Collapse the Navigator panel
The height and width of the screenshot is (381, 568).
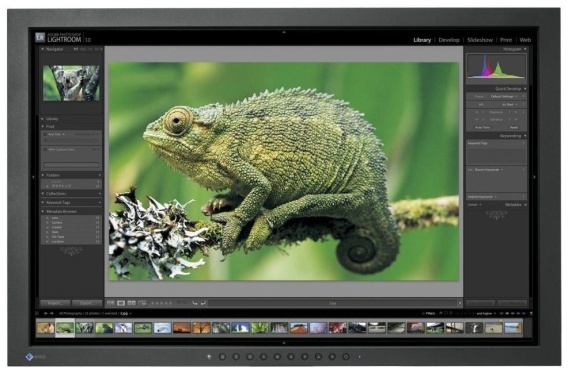(43, 49)
